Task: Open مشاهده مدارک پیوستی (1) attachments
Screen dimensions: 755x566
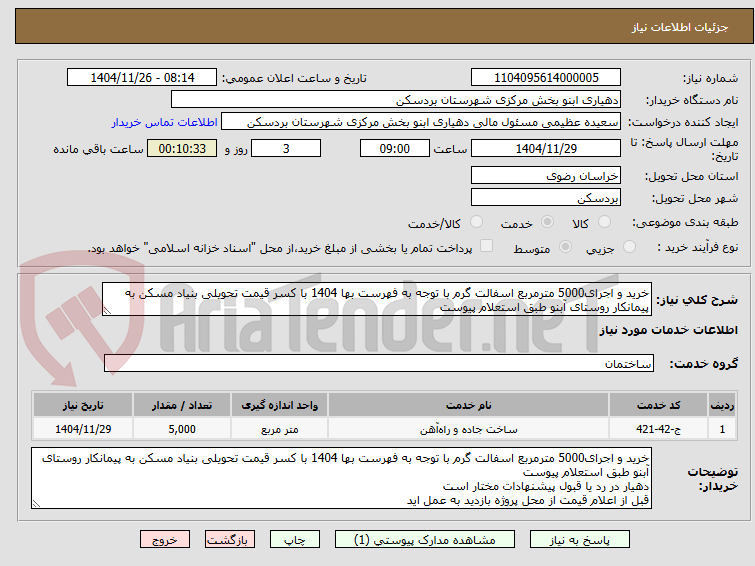Action: pos(425,540)
